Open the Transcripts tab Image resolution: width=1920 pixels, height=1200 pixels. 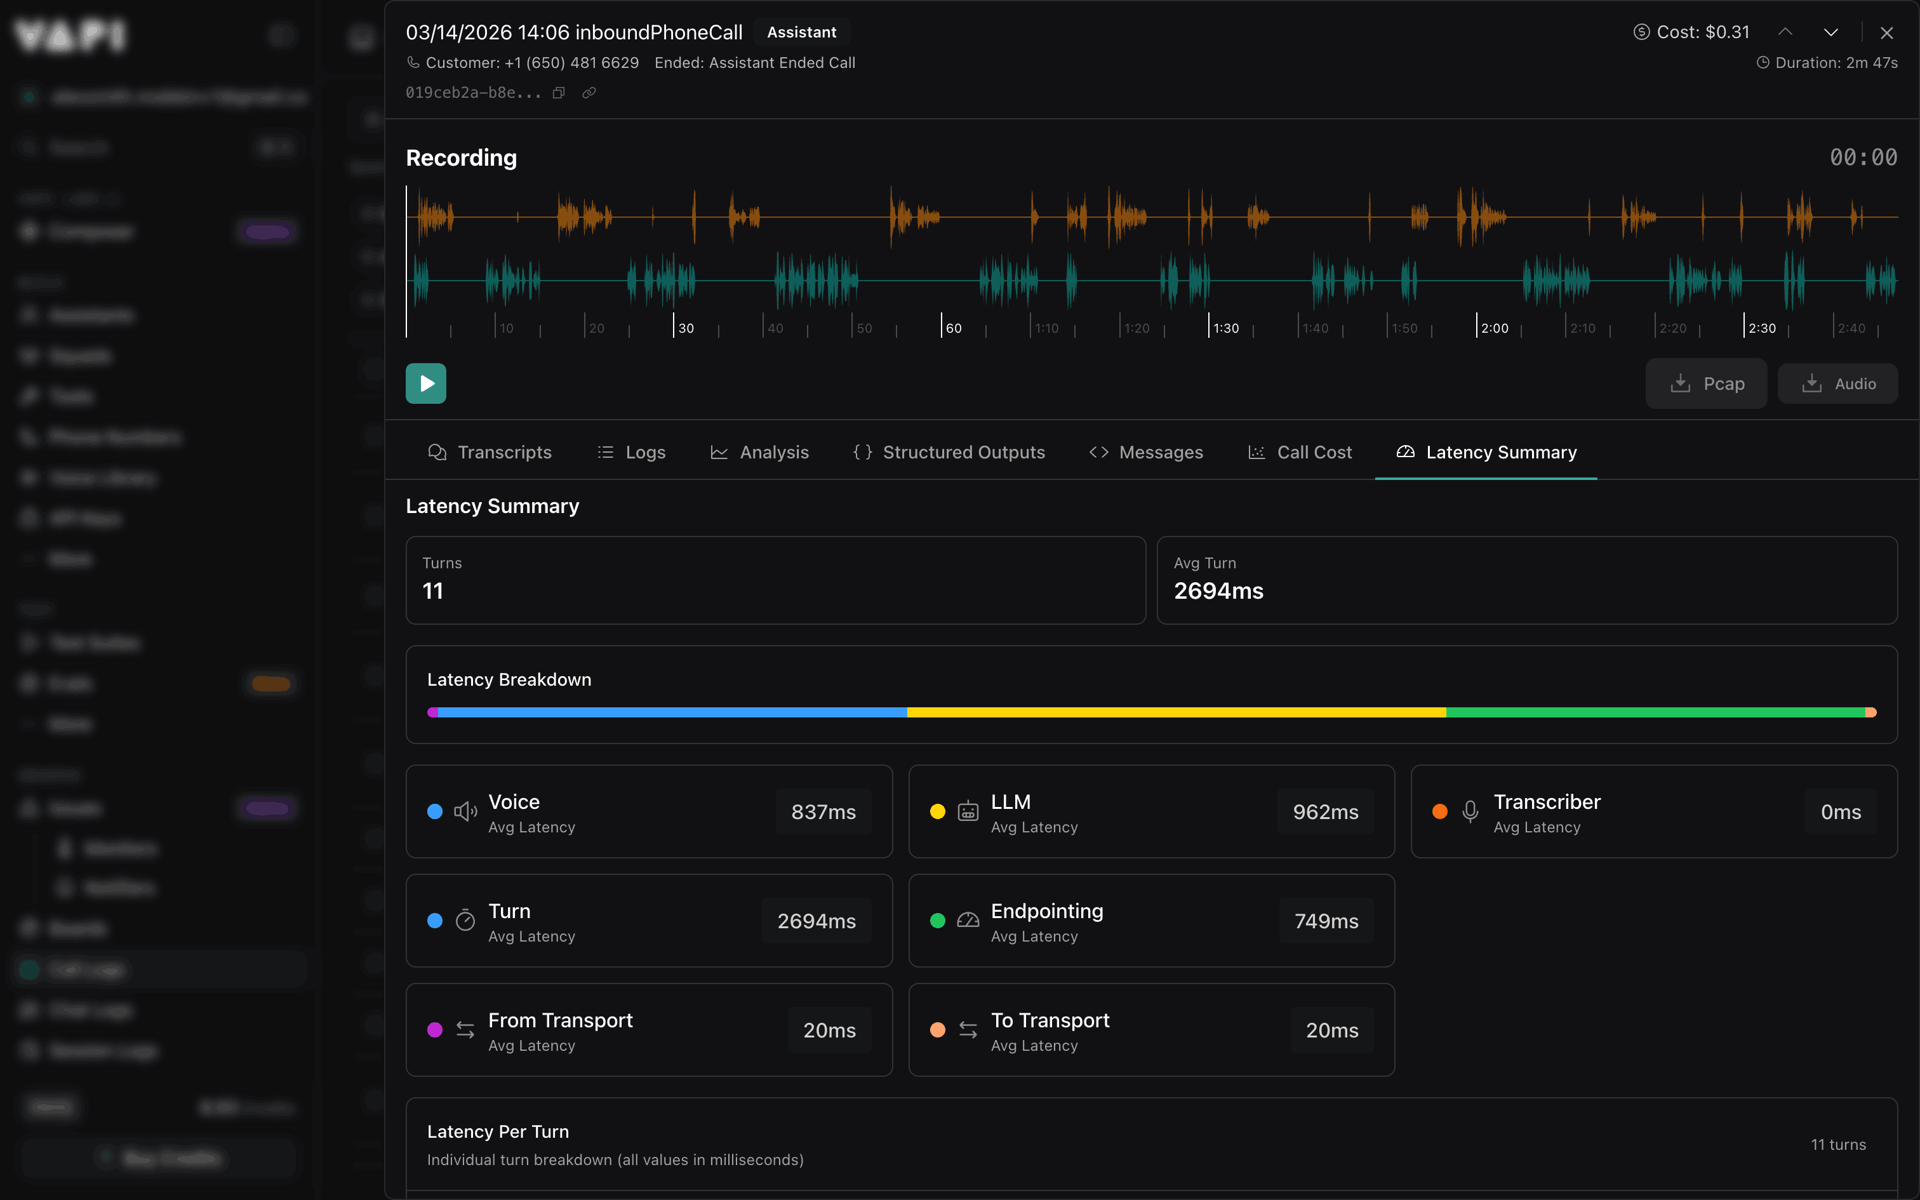tap(490, 452)
